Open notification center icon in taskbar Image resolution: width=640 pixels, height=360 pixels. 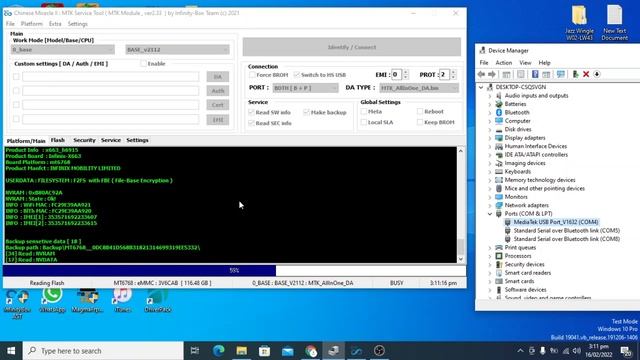(625, 351)
